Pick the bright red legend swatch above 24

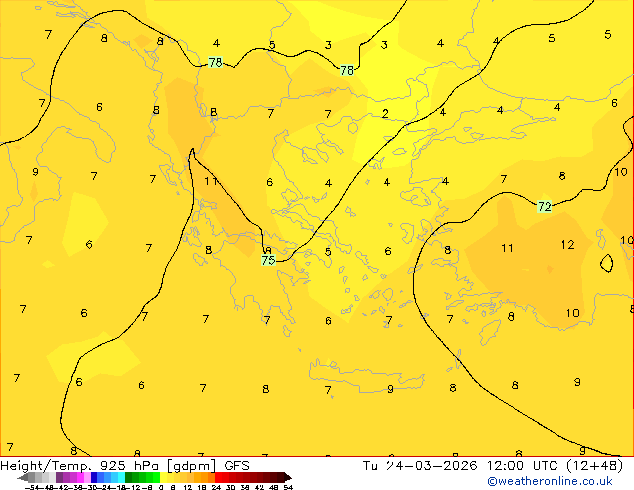tap(218, 477)
